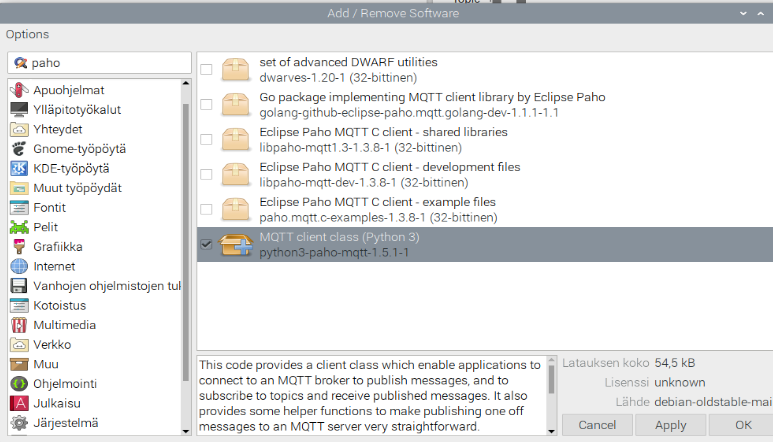Tick the golang-github-eclipse-paho package checkbox
The image size is (773, 442).
206,104
